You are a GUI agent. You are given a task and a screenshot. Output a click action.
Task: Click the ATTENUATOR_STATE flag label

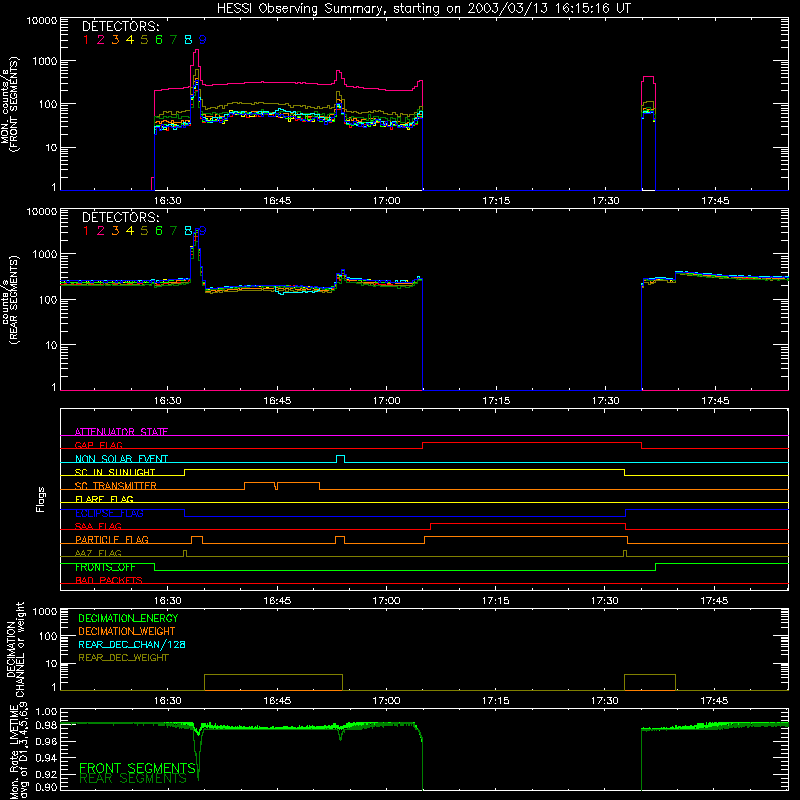click(121, 432)
